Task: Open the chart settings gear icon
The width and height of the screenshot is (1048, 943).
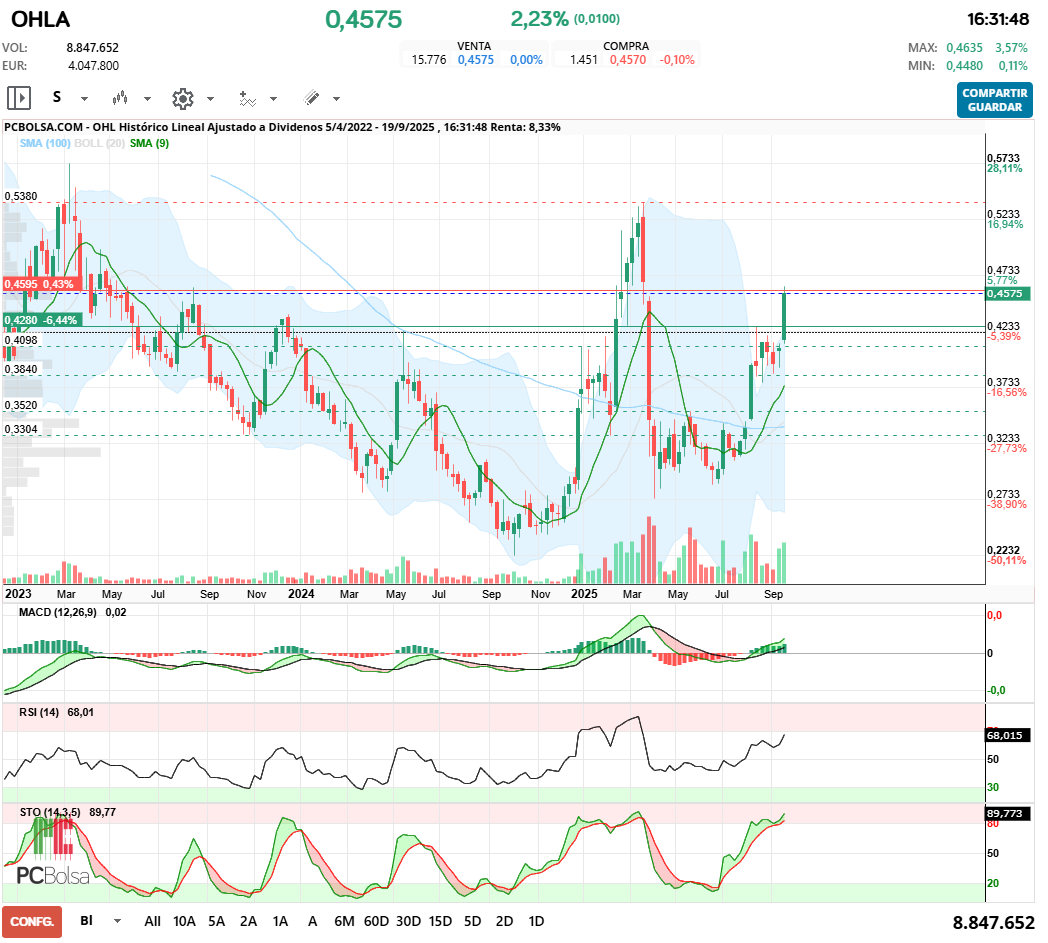Action: (182, 99)
